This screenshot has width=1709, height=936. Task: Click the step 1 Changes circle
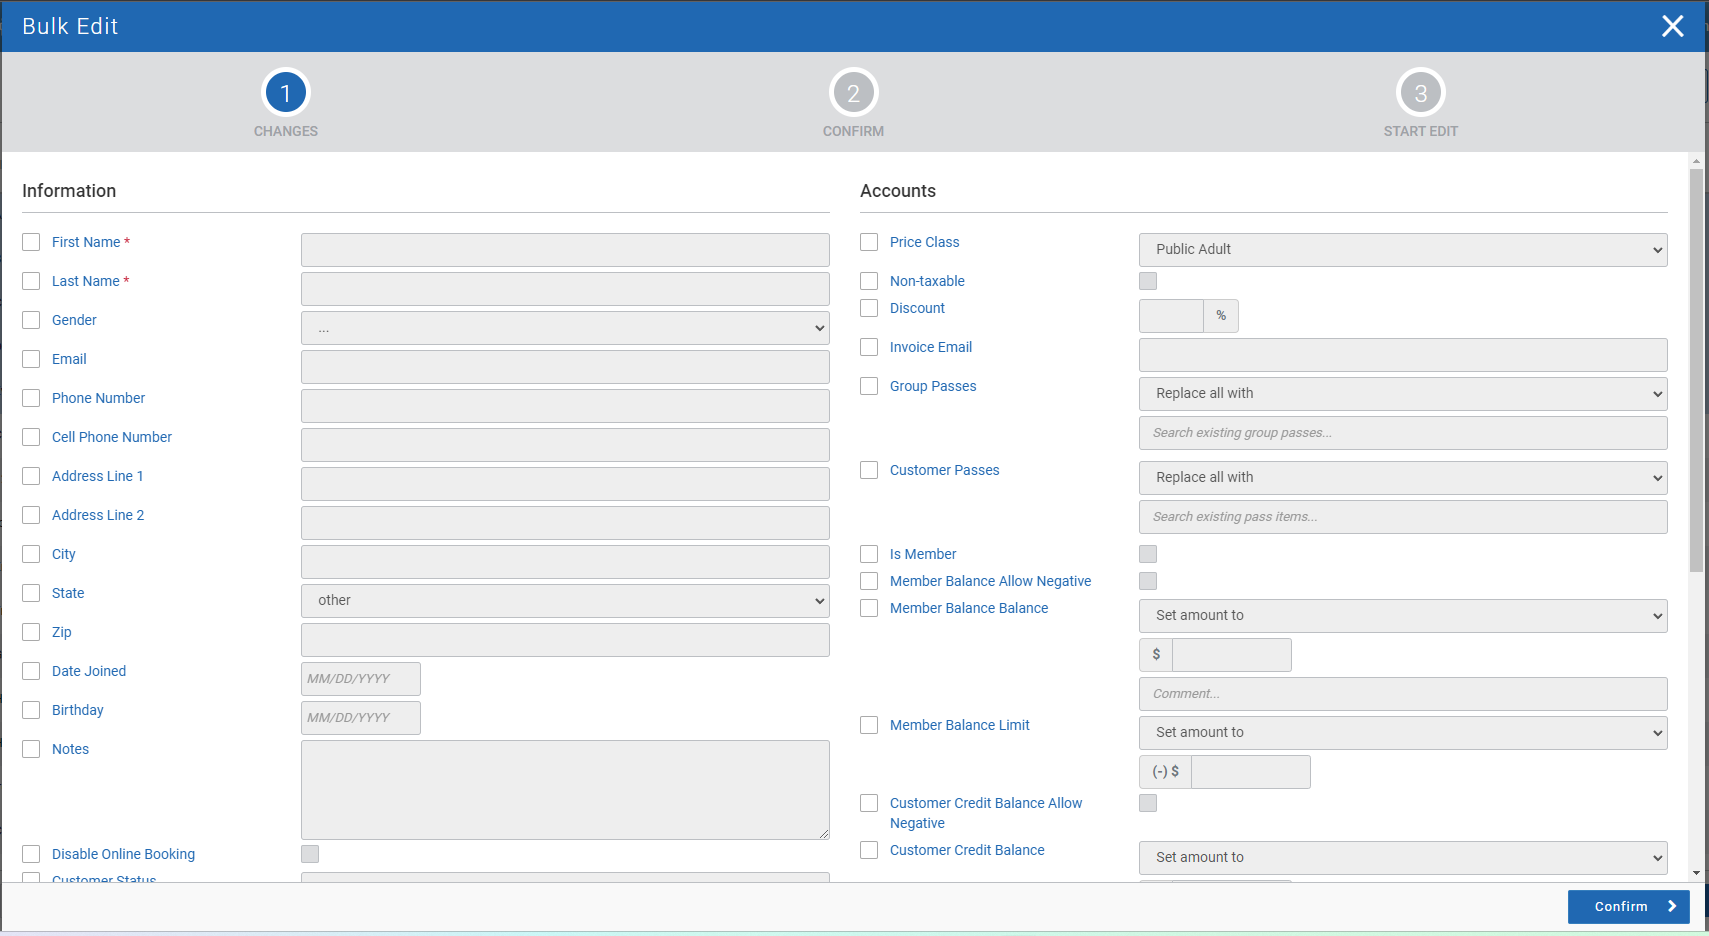(285, 93)
